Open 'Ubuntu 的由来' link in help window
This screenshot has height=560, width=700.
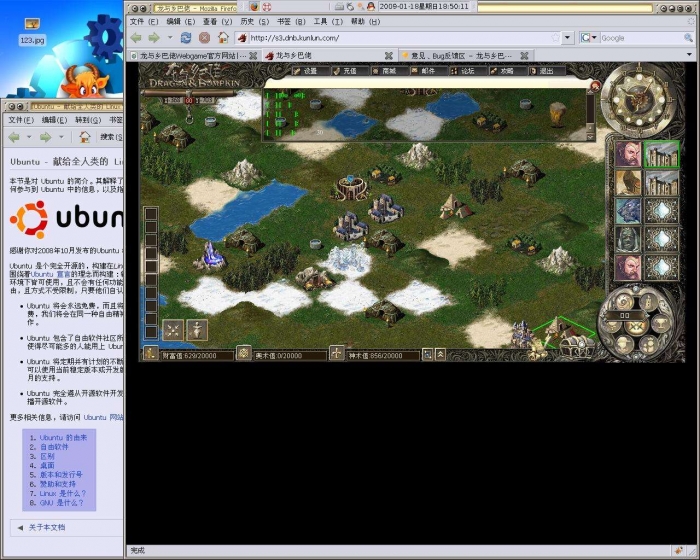[63, 438]
